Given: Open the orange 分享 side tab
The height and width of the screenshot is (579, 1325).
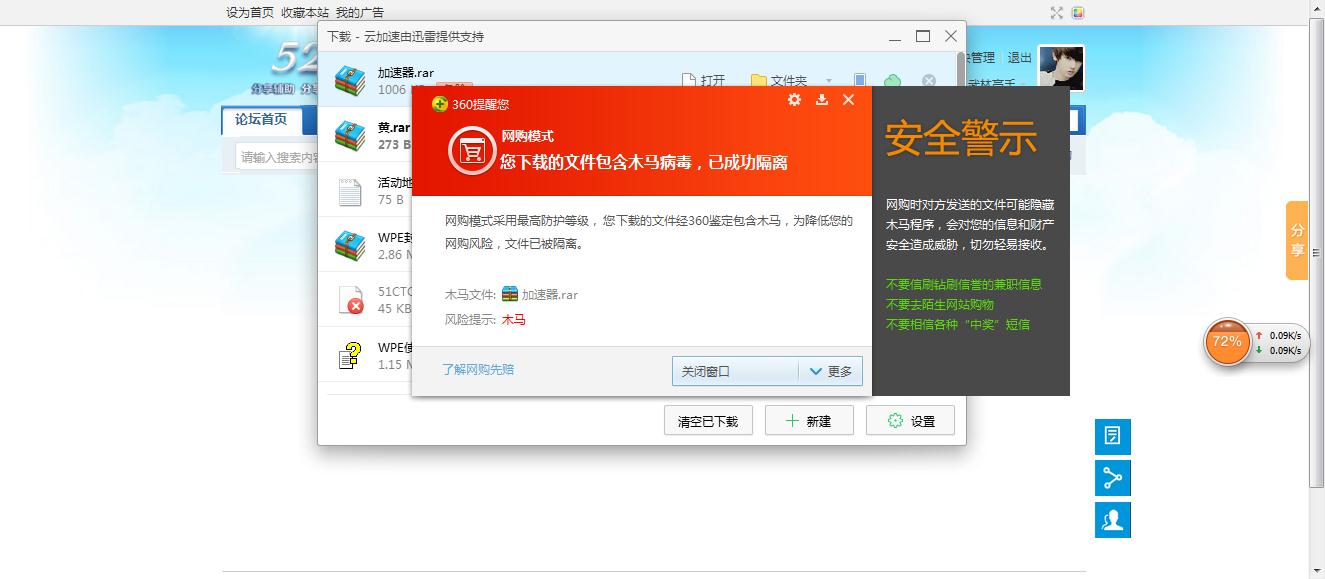Looking at the screenshot, I should tap(1297, 240).
